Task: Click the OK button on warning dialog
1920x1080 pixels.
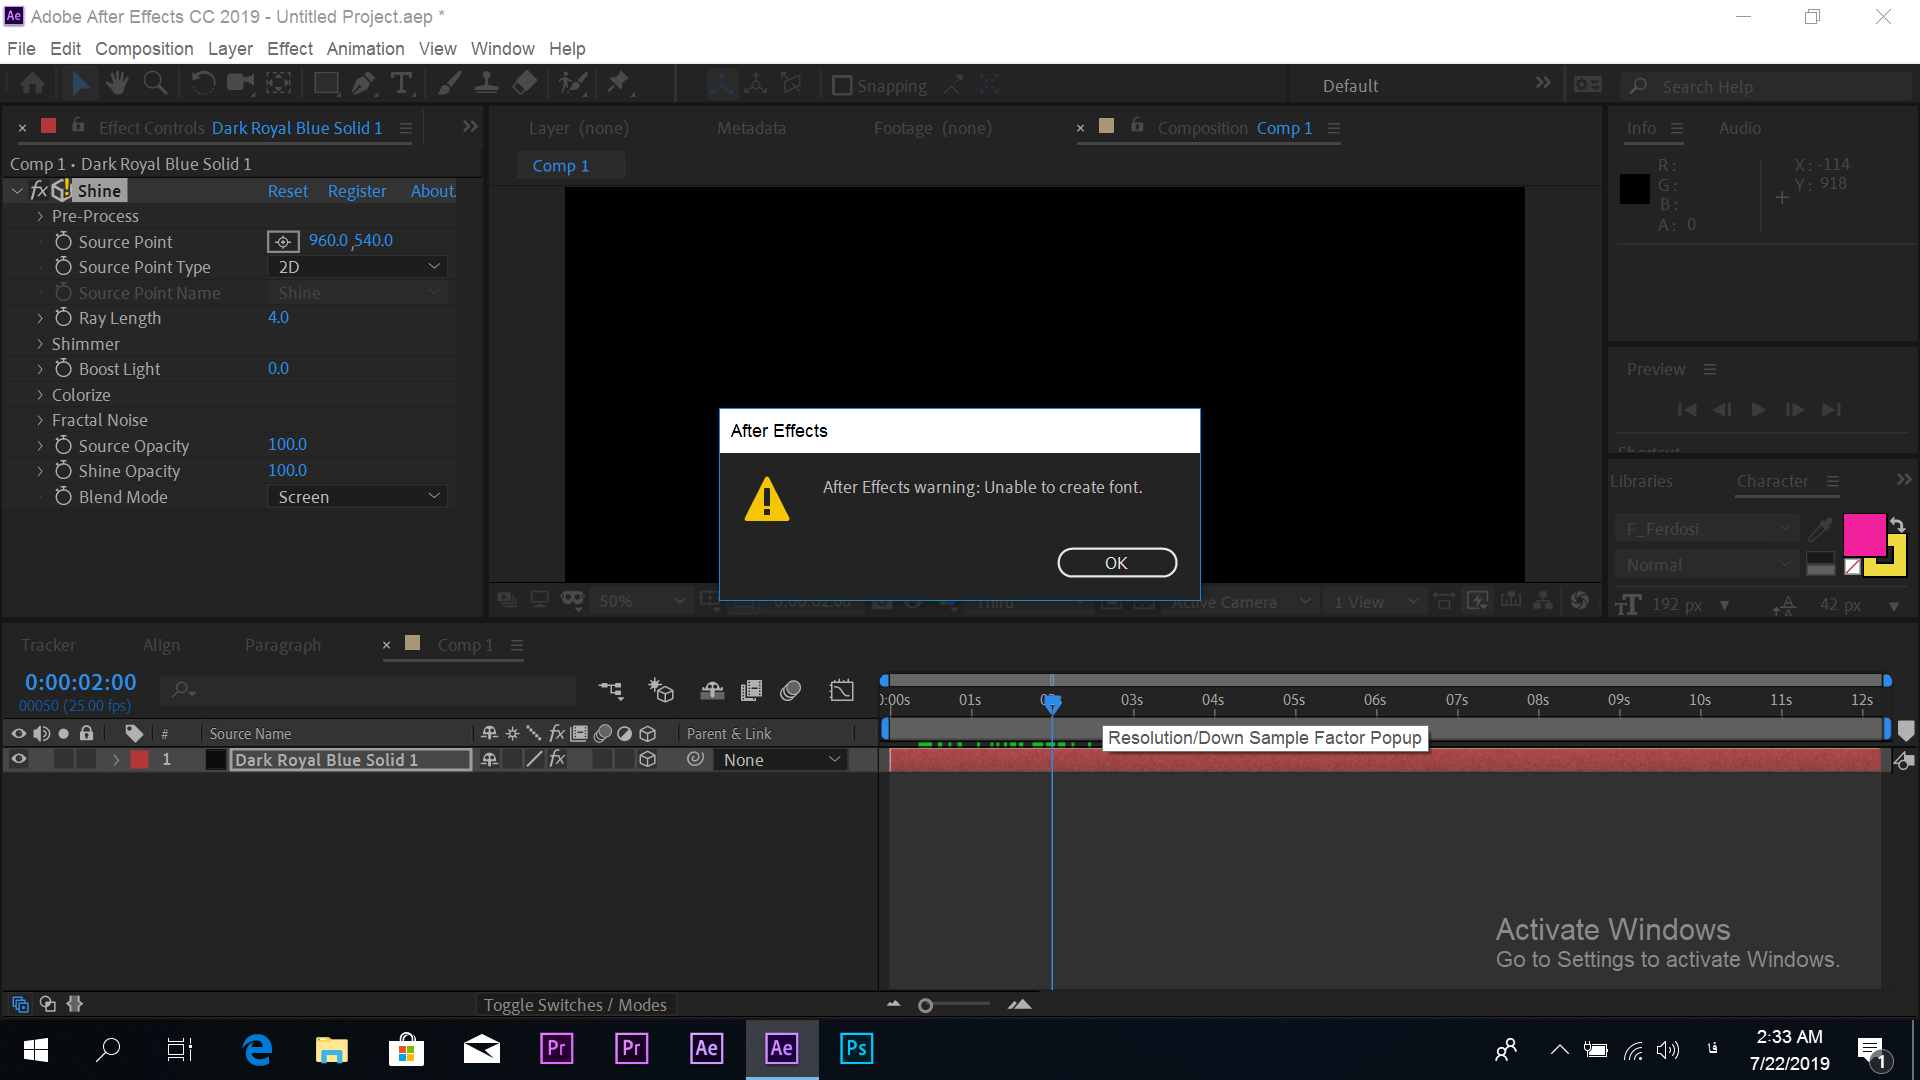Action: click(x=1117, y=563)
